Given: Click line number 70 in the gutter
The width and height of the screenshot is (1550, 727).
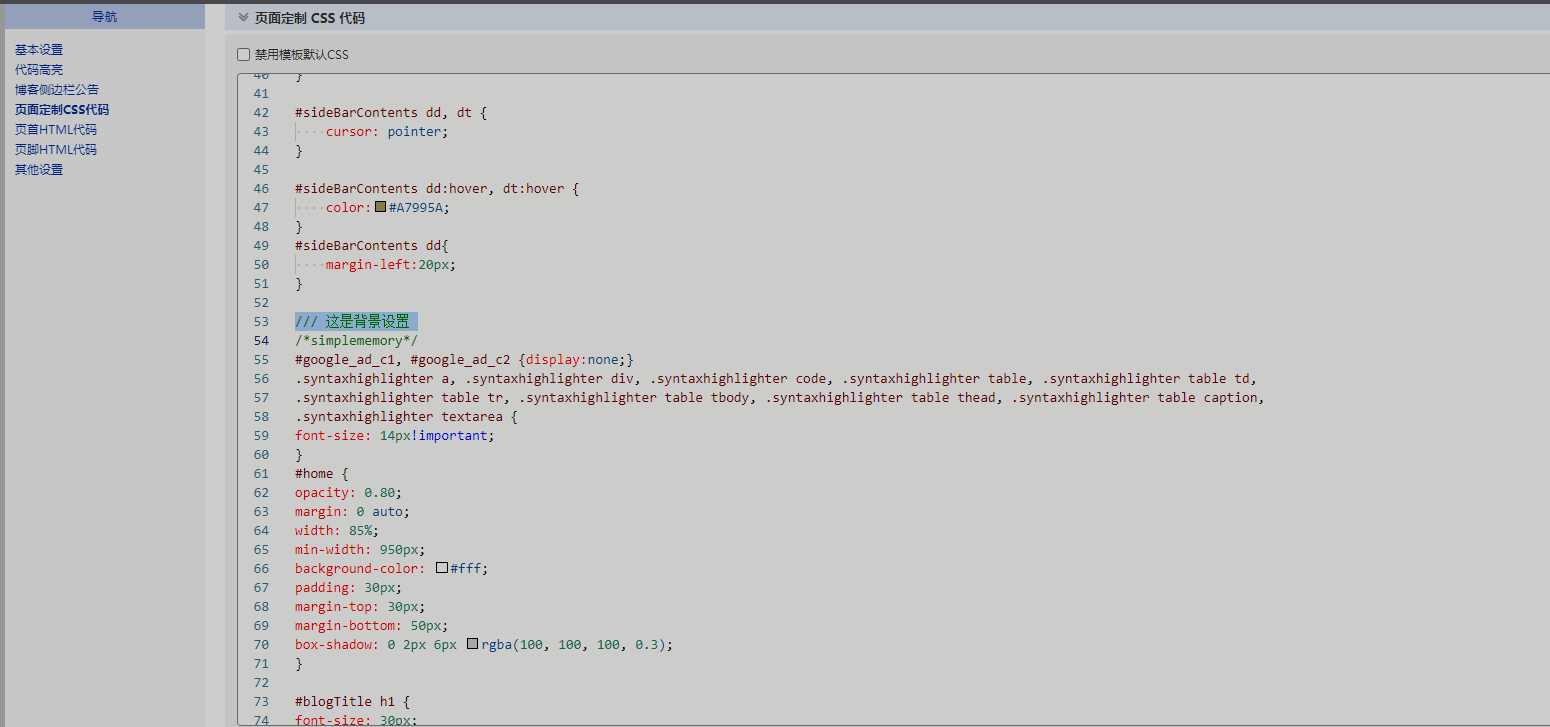Looking at the screenshot, I should 262,644.
